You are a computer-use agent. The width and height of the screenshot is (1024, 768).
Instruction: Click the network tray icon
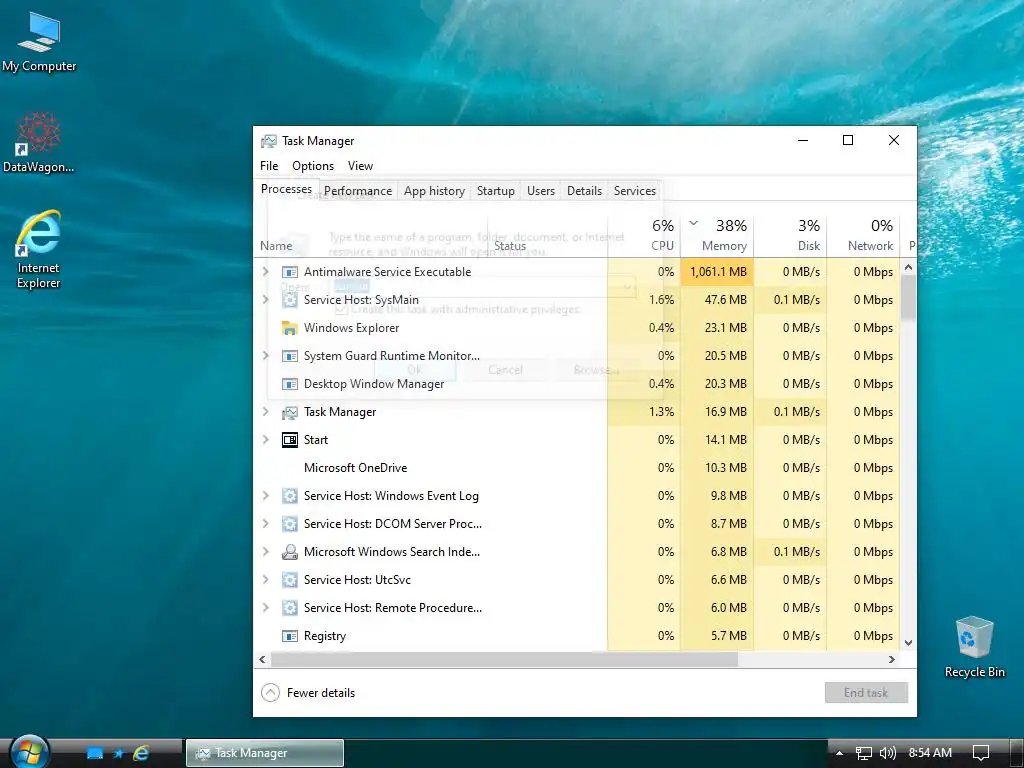point(863,753)
